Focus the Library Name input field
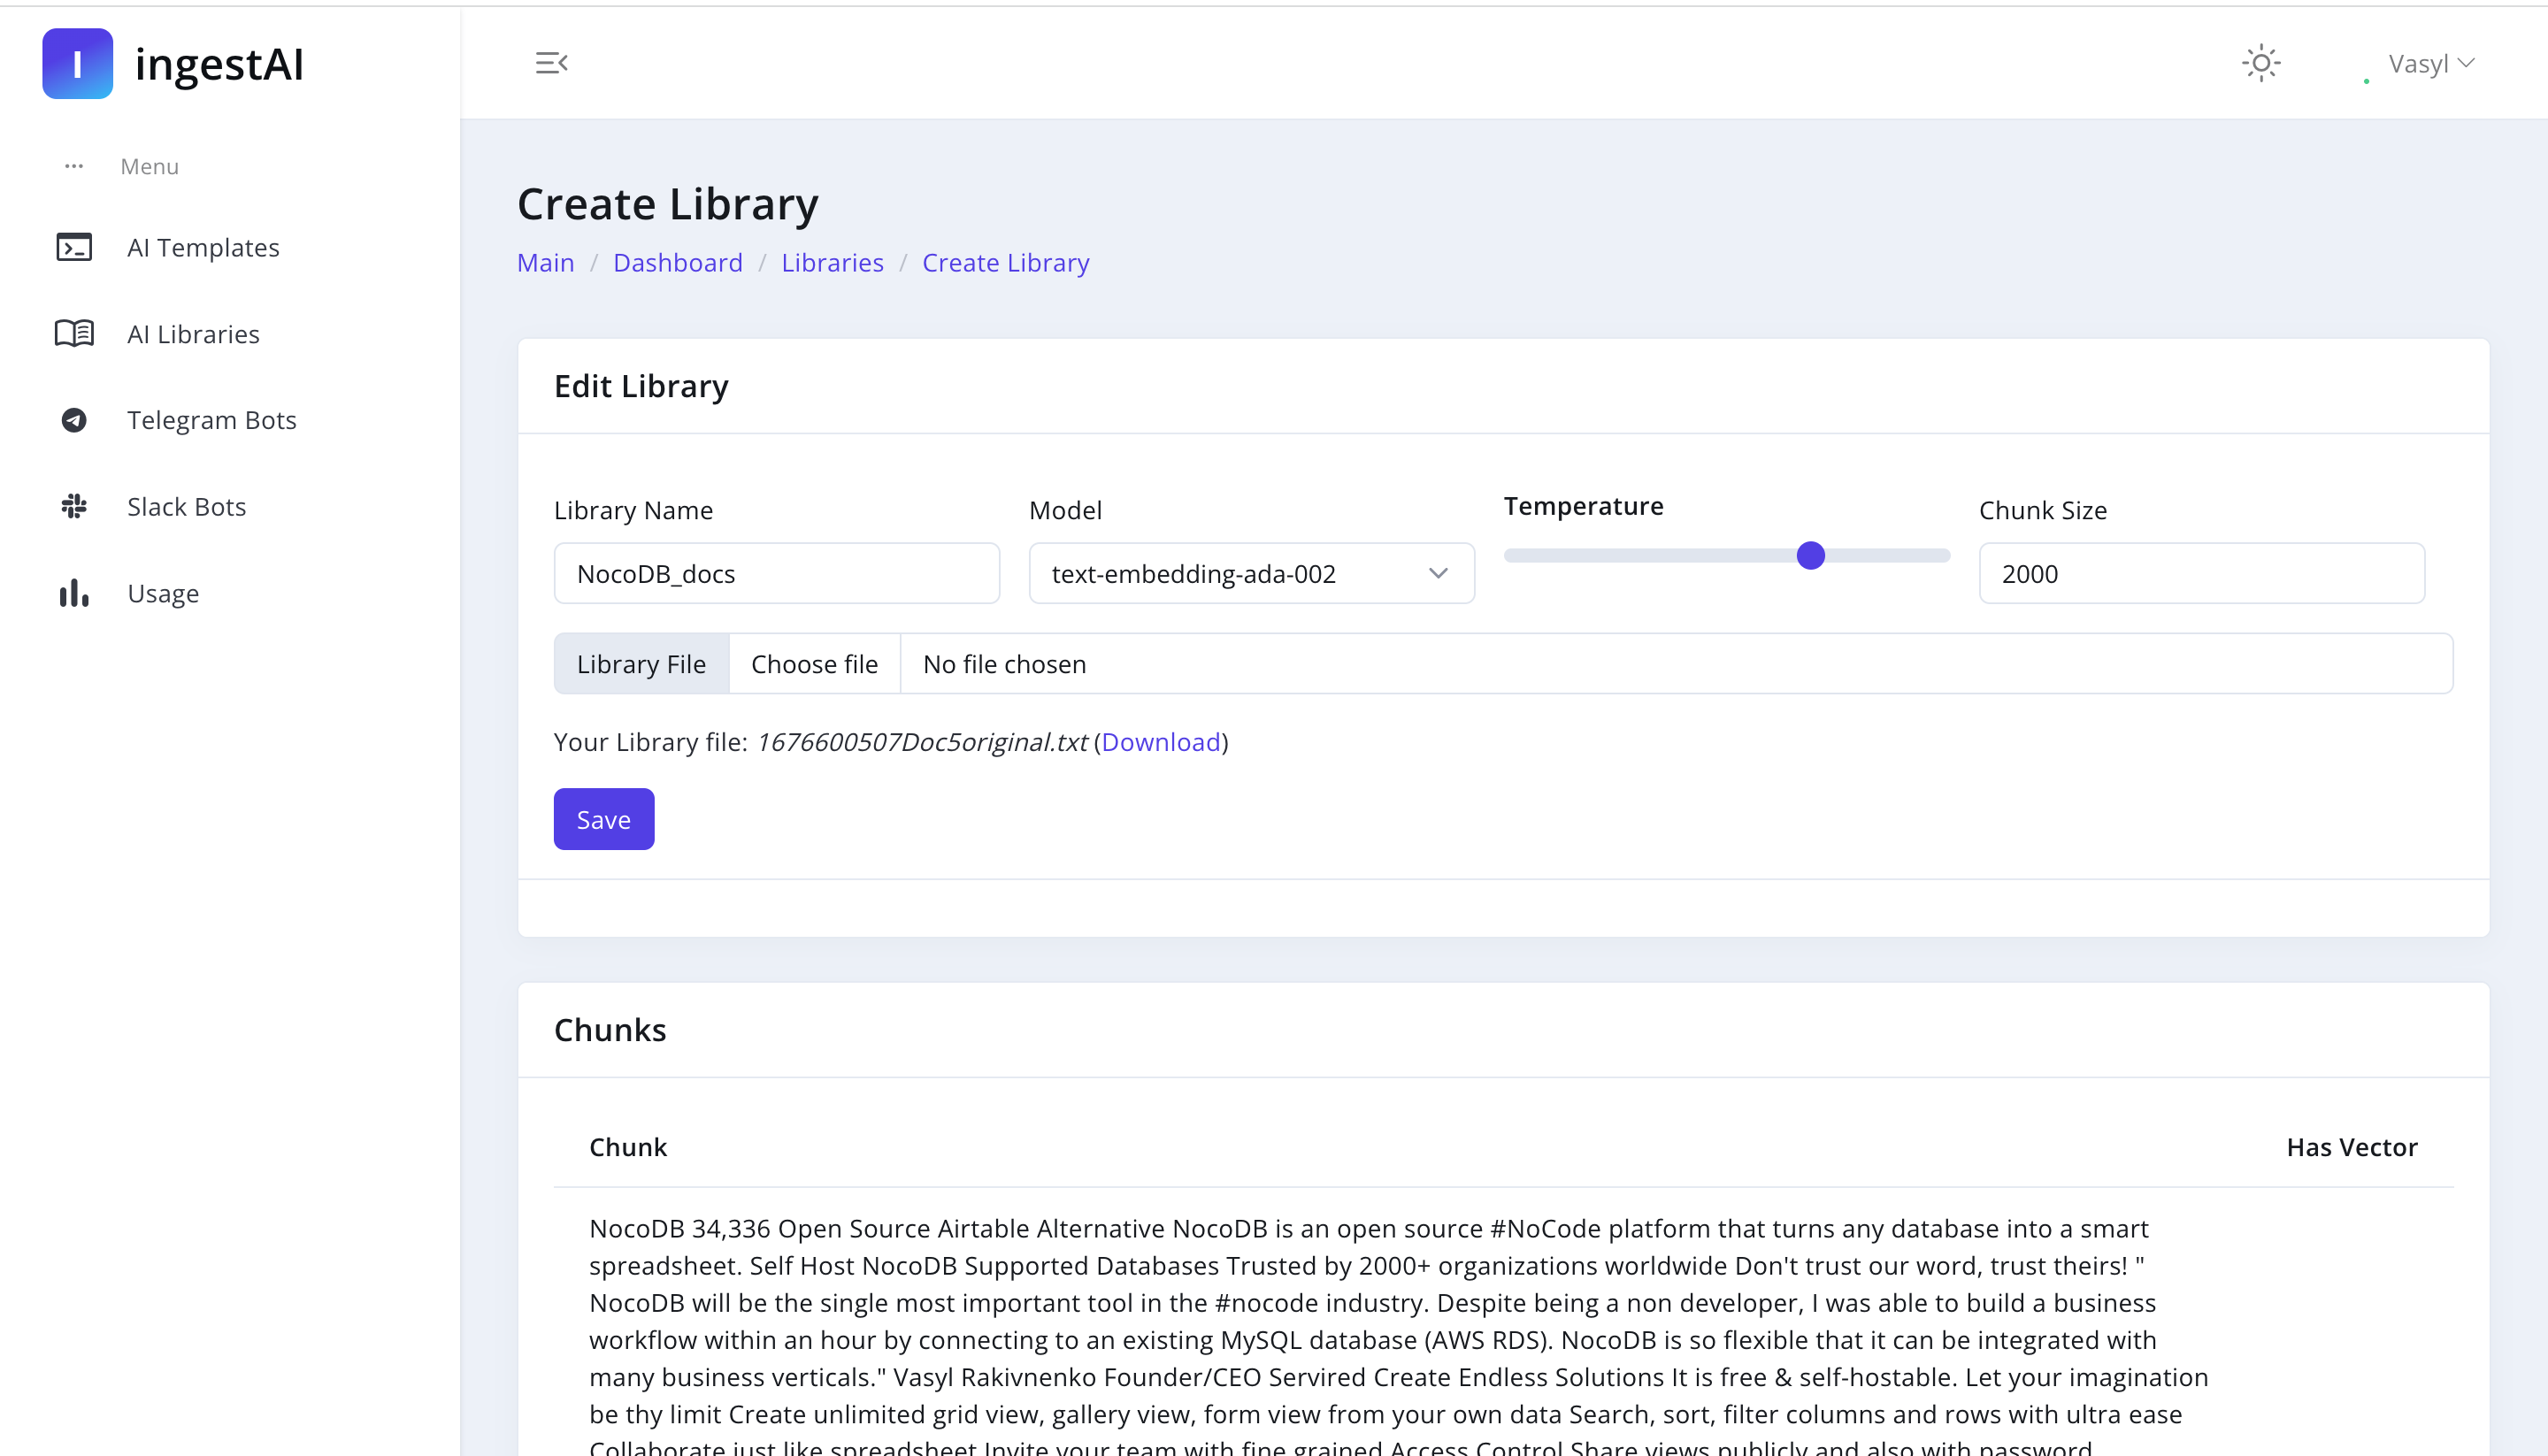 pyautogui.click(x=777, y=573)
